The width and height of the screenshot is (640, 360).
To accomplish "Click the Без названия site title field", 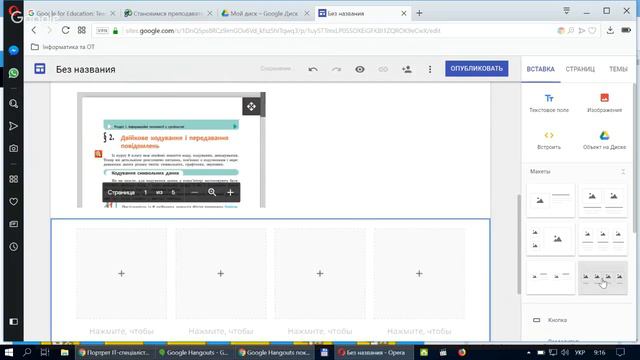I will (86, 69).
